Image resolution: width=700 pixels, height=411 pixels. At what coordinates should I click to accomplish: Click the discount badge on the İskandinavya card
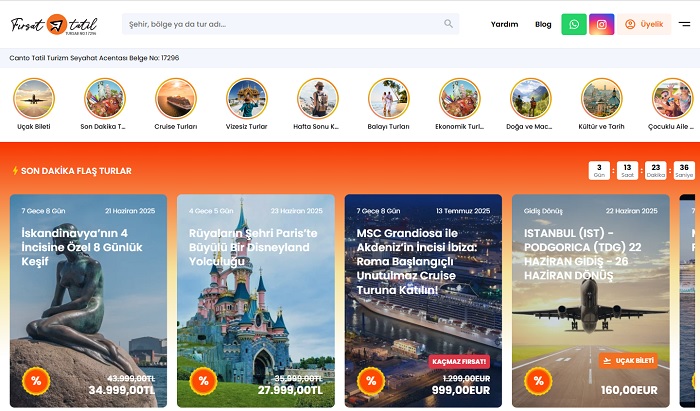[x=36, y=381]
